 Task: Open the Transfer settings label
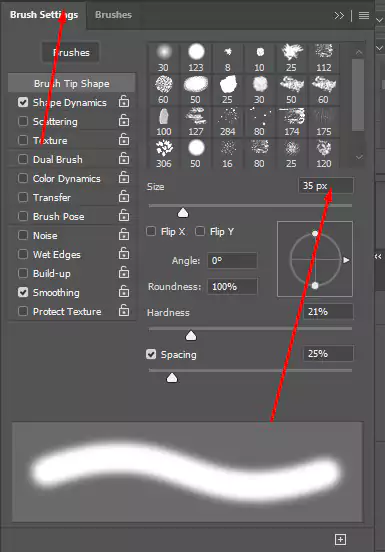point(52,197)
